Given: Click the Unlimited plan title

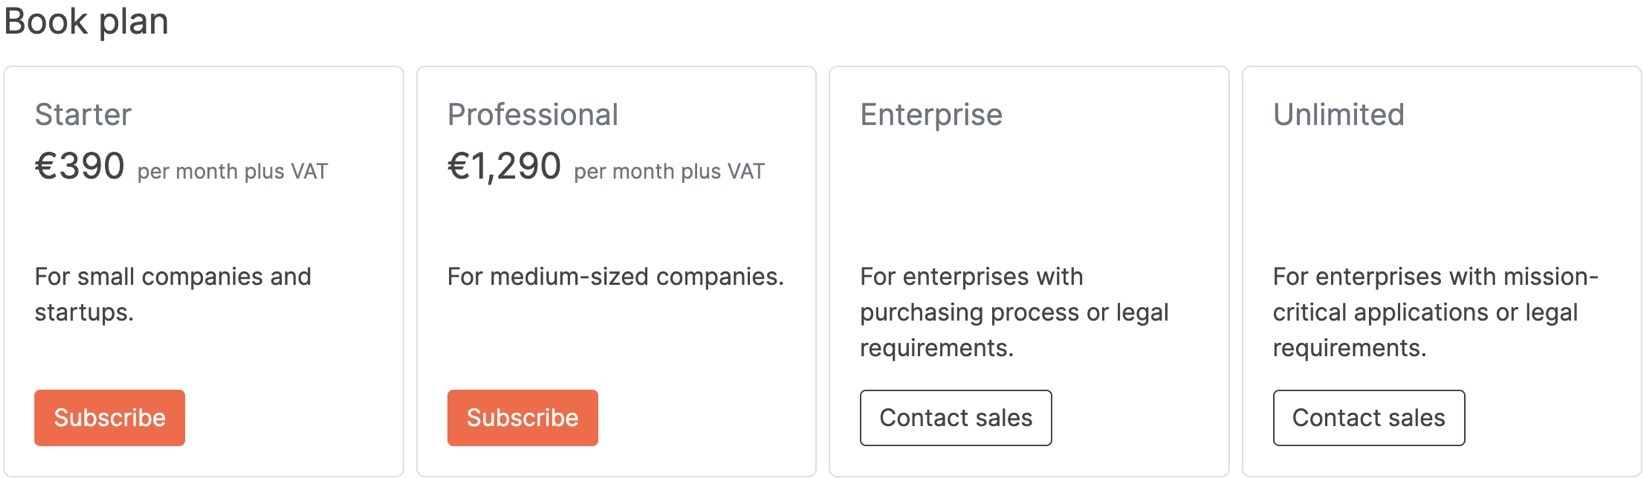Looking at the screenshot, I should coord(1338,115).
